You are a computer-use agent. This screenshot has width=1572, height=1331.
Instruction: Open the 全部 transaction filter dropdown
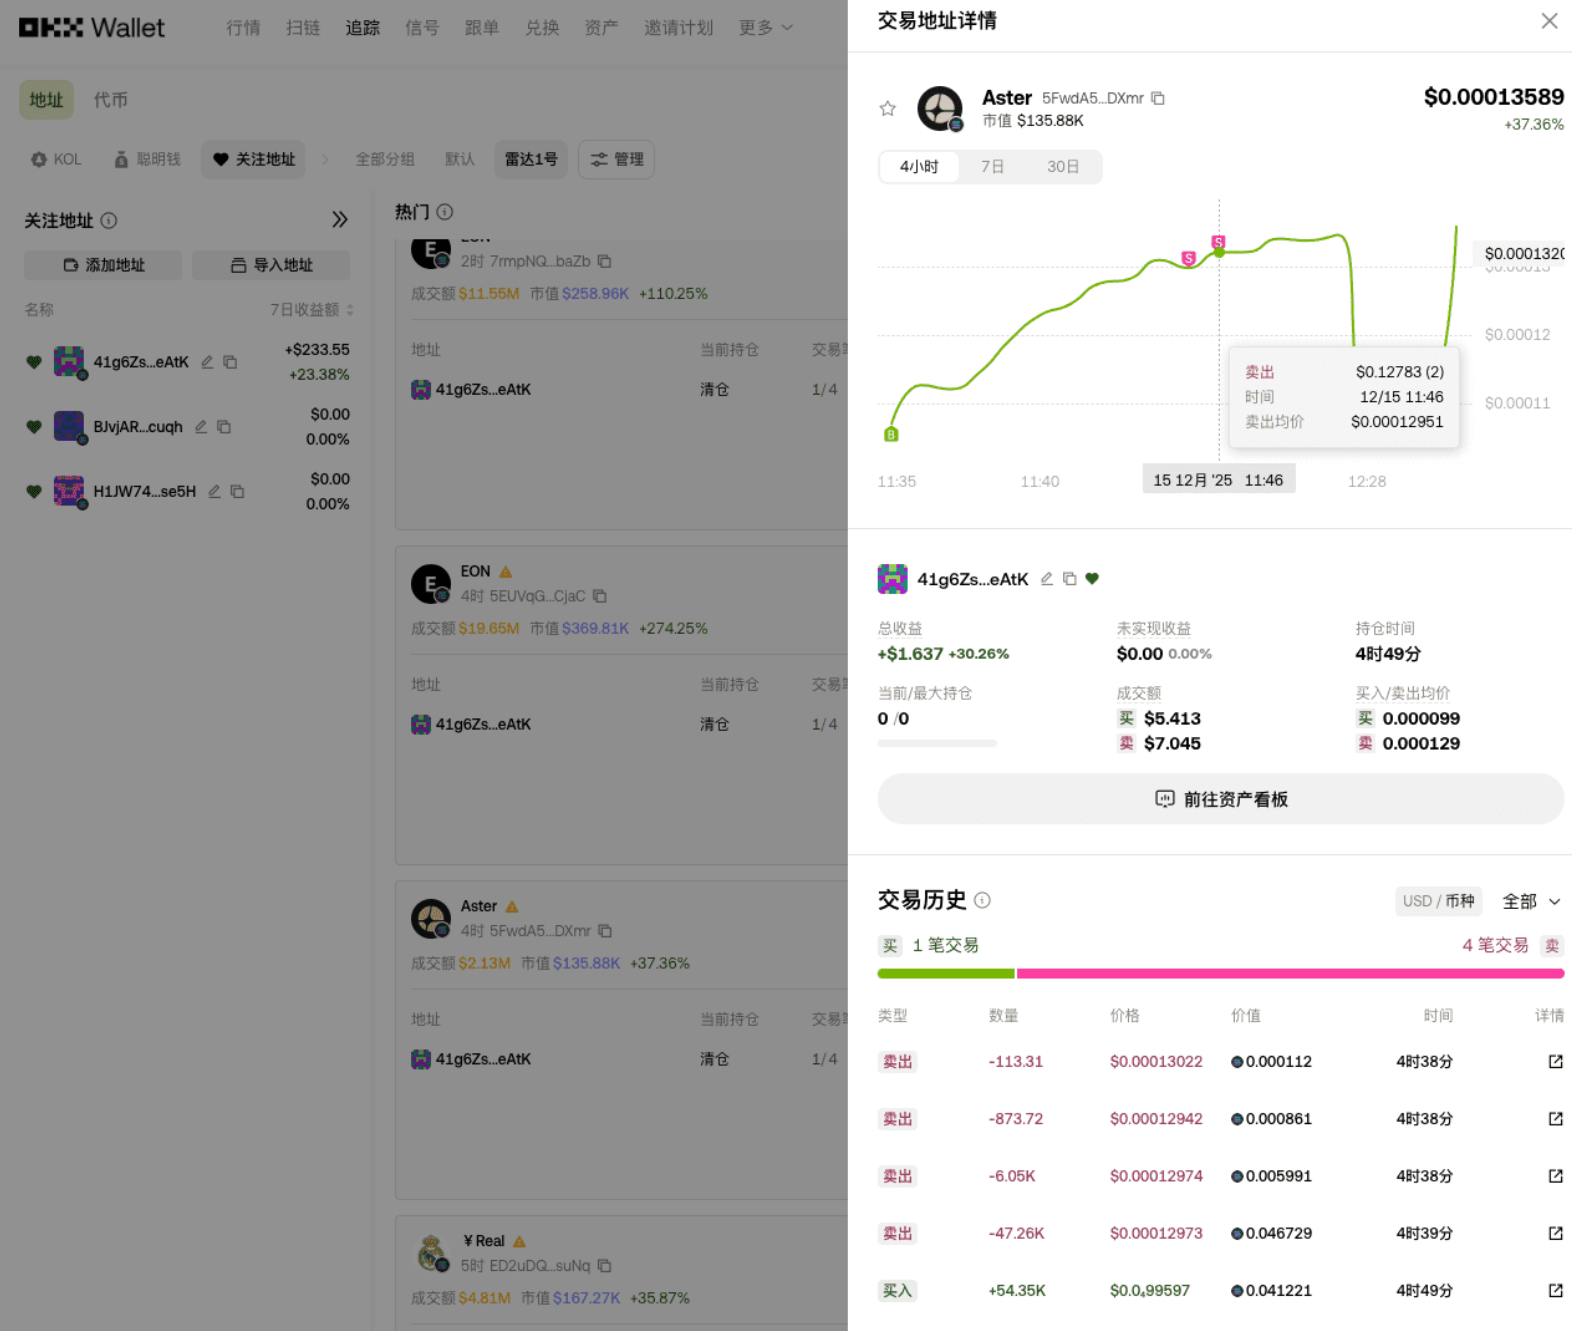point(1530,901)
